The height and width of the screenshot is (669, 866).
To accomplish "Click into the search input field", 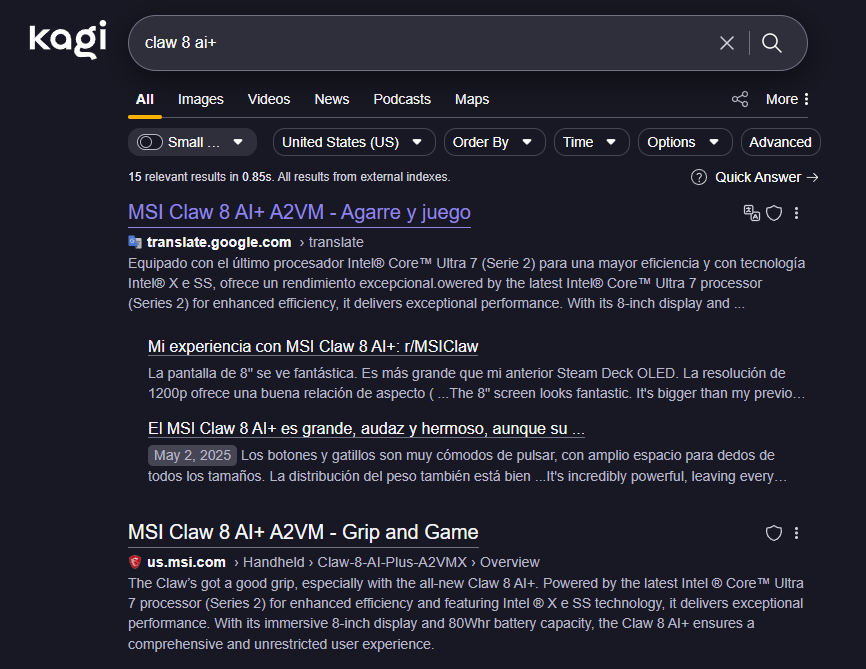I will click(x=420, y=43).
